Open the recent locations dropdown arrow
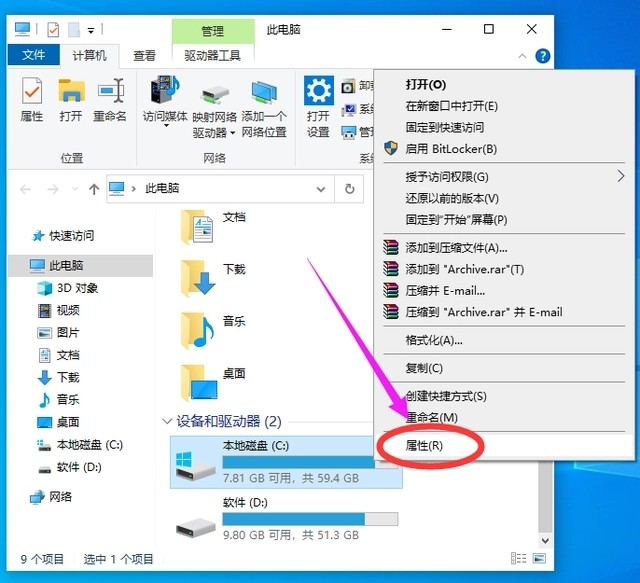Screen dimensions: 640x583 pyautogui.click(x=75, y=189)
